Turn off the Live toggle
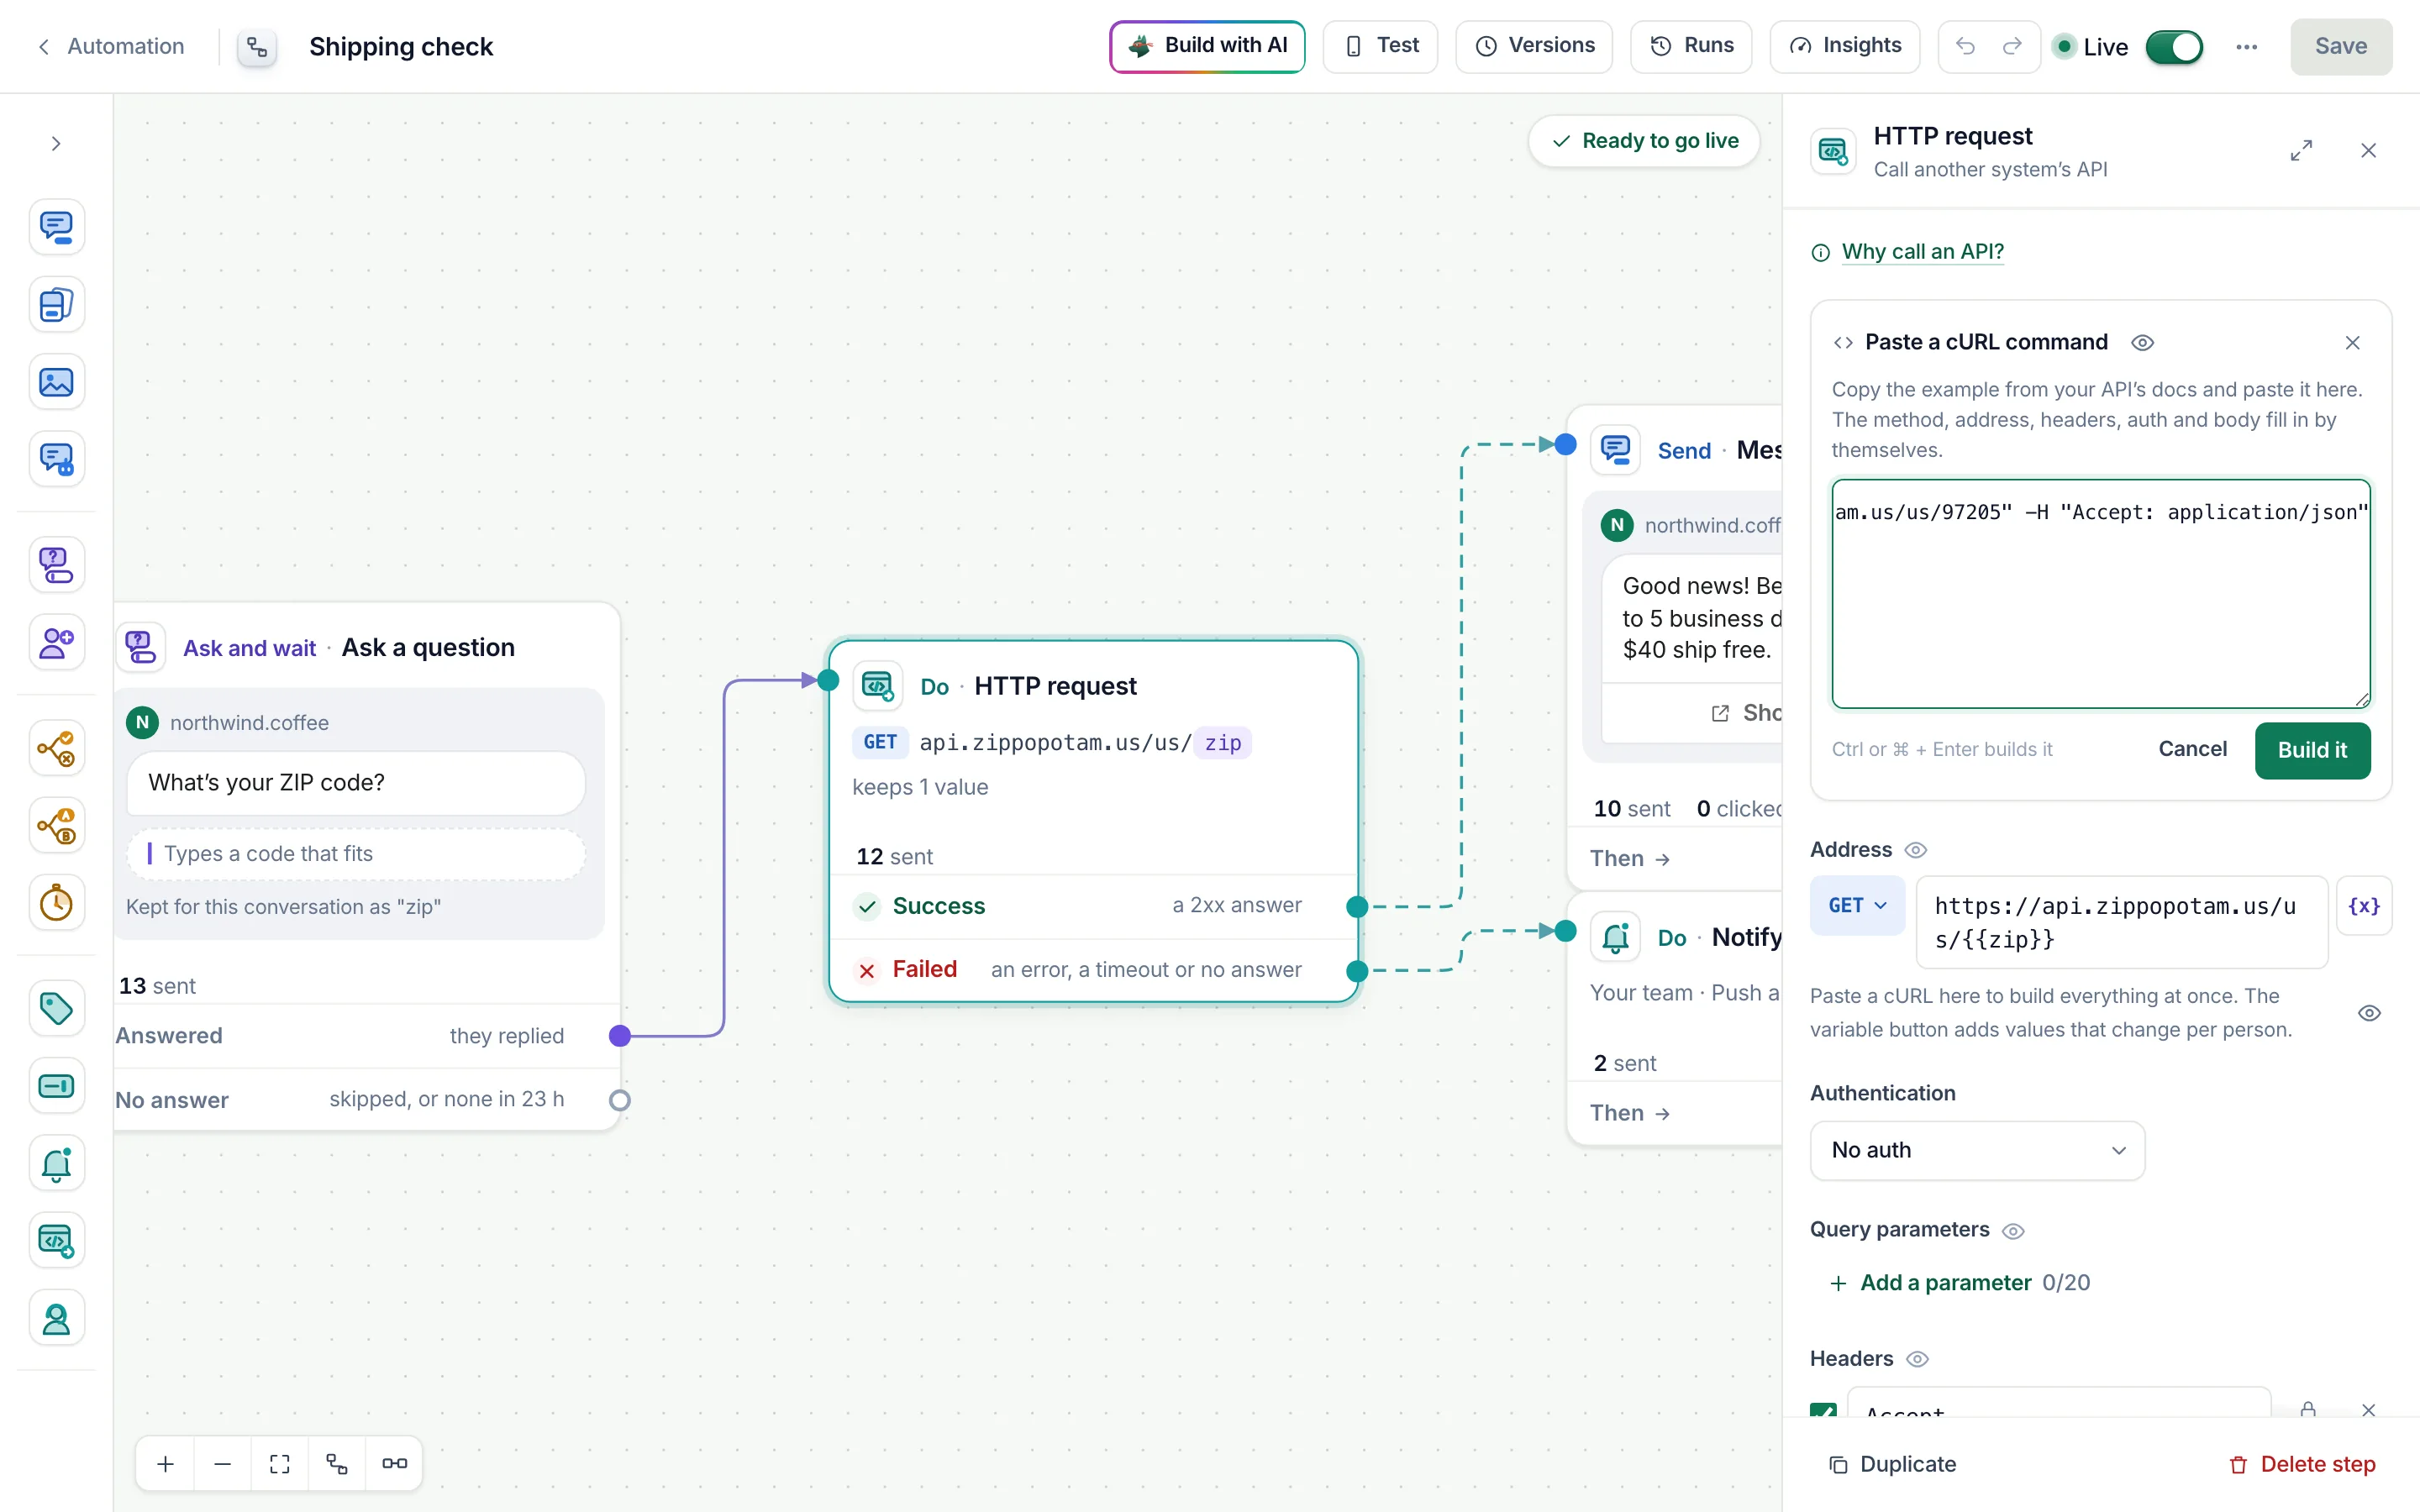 click(x=2174, y=47)
